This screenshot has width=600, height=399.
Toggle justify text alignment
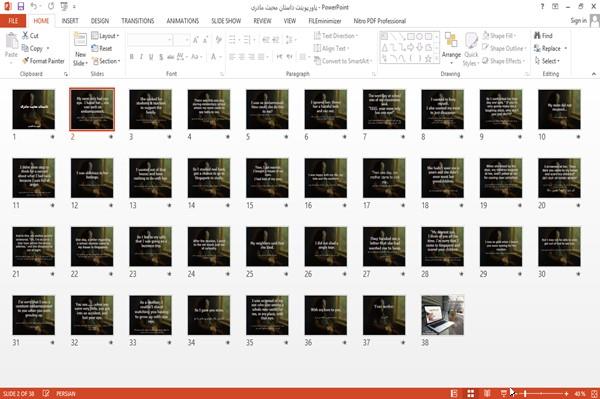point(261,57)
